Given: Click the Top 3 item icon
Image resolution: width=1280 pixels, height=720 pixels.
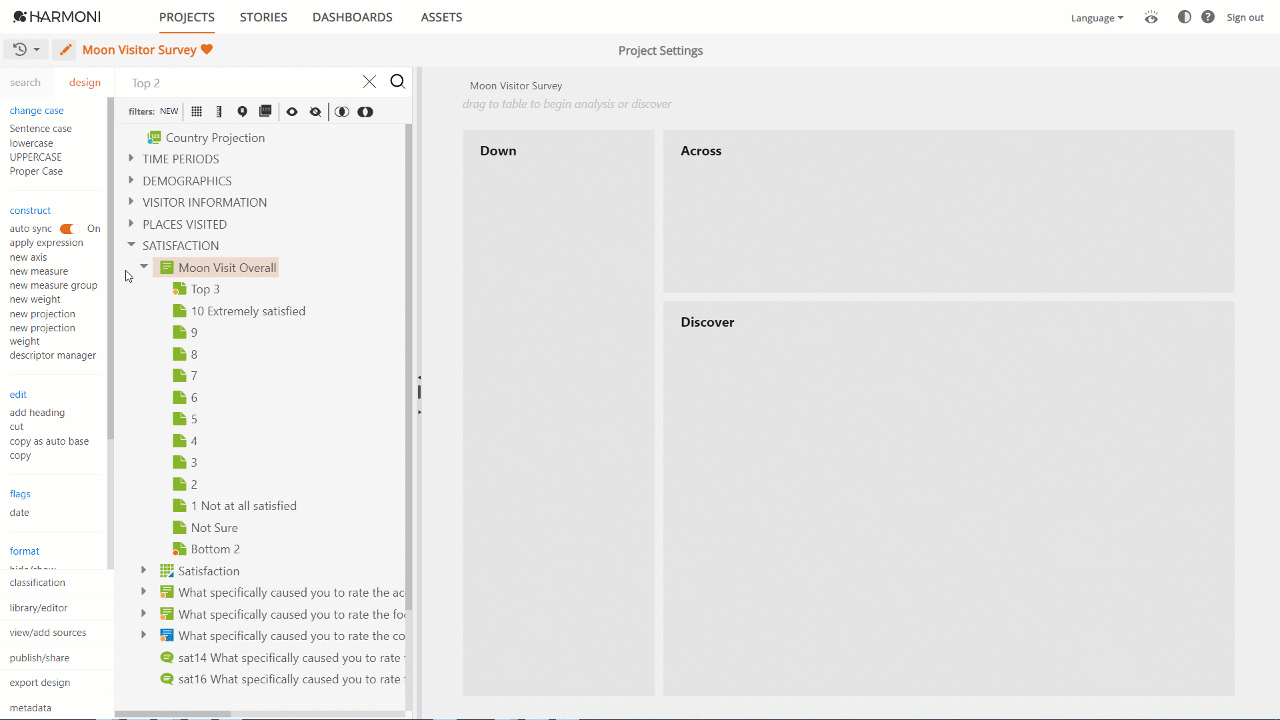Looking at the screenshot, I should 179,289.
